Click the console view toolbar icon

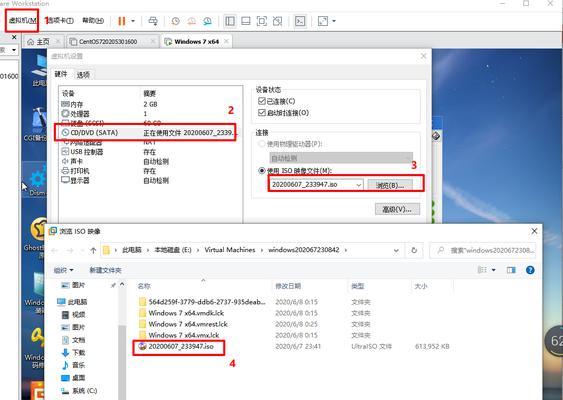click(x=300, y=21)
